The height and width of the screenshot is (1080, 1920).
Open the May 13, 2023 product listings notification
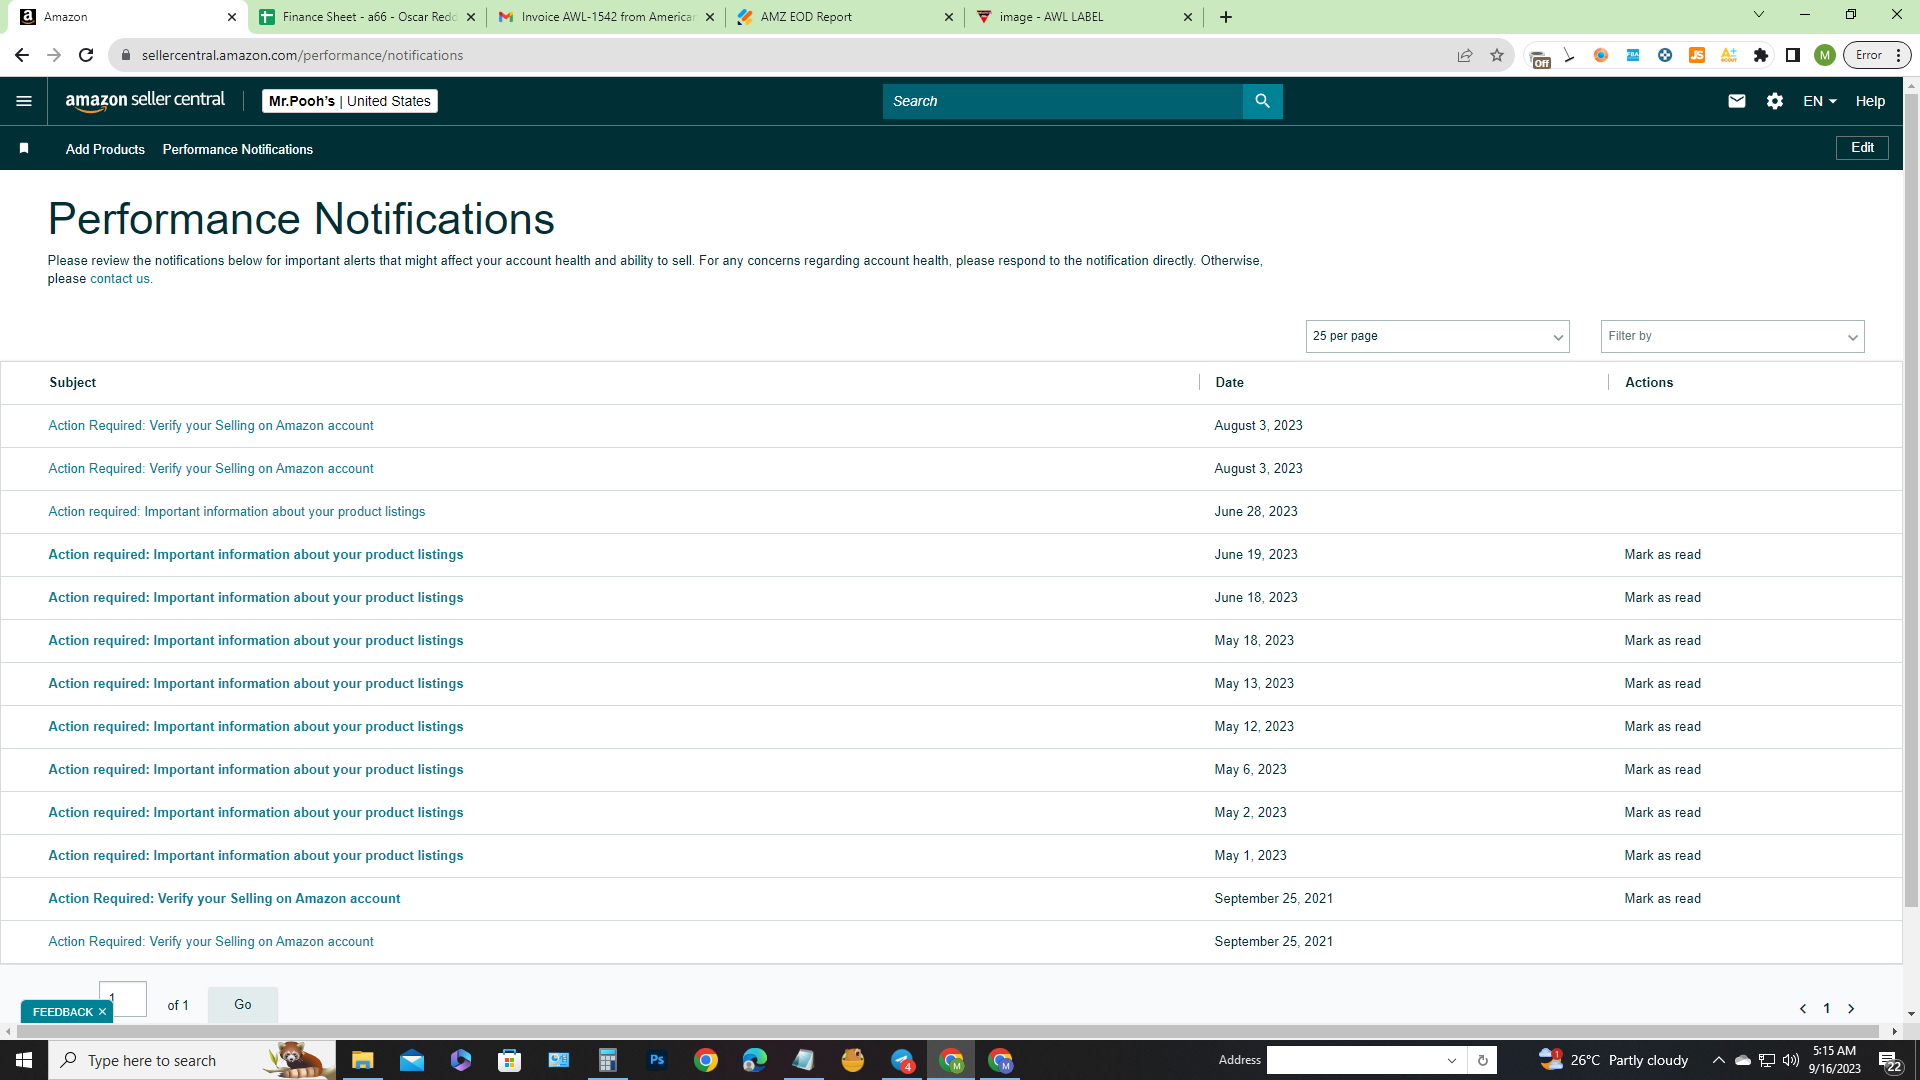click(x=256, y=684)
